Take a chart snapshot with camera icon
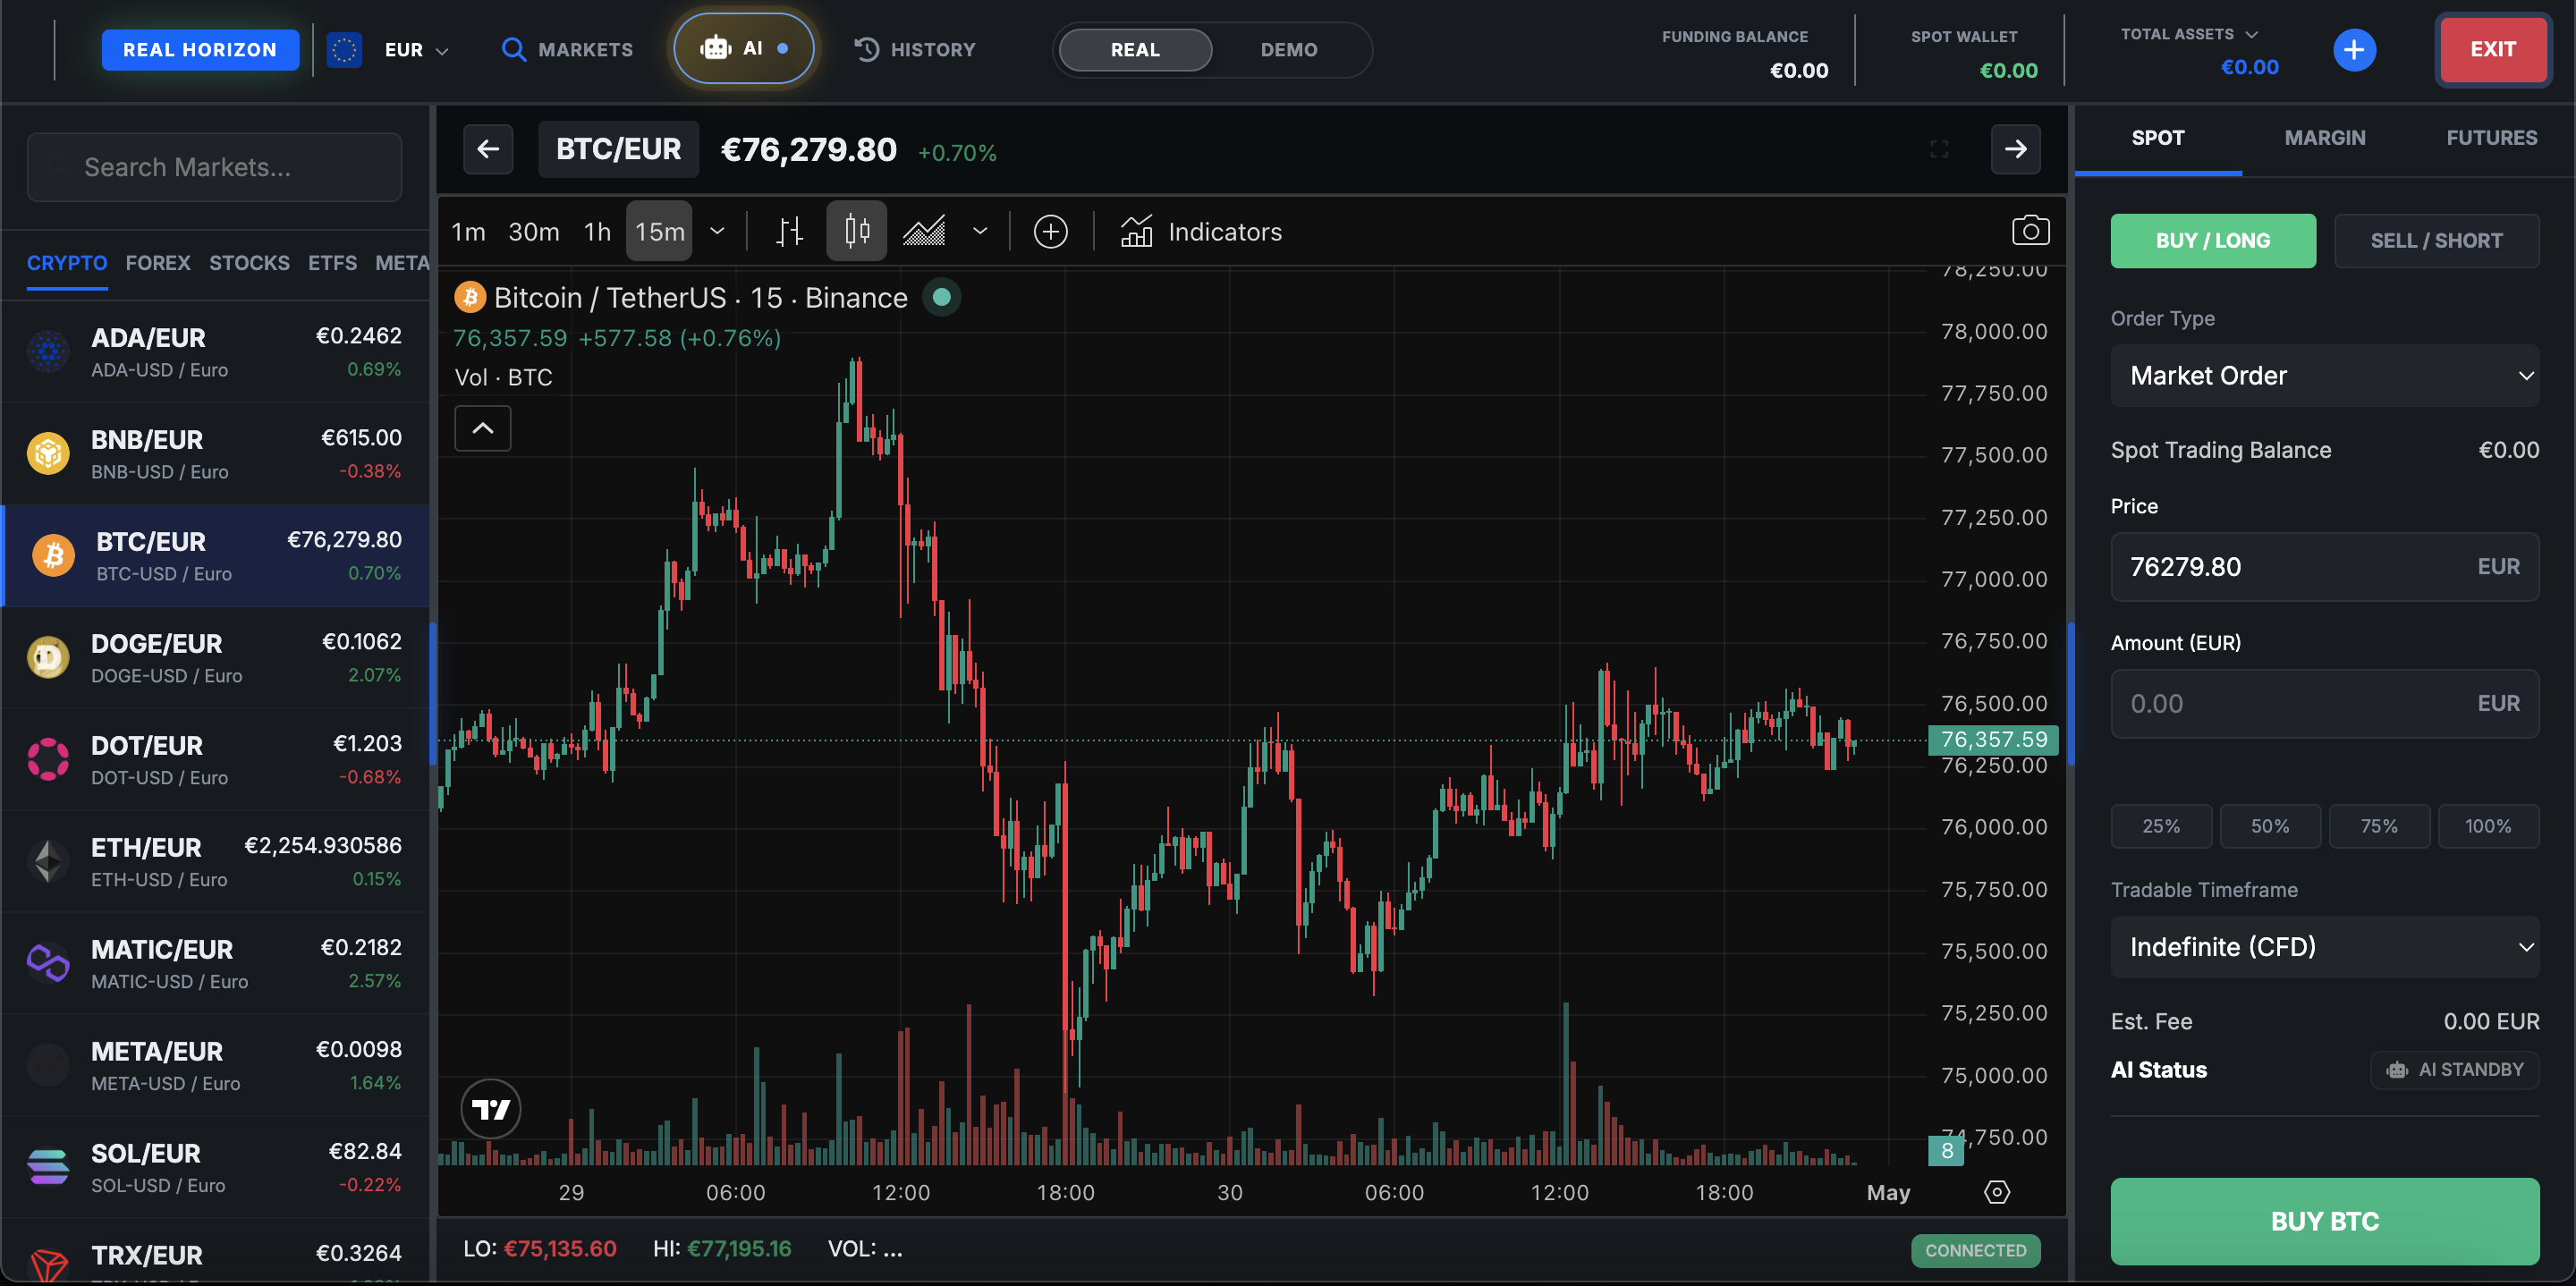Viewport: 2576px width, 1286px height. [2030, 231]
